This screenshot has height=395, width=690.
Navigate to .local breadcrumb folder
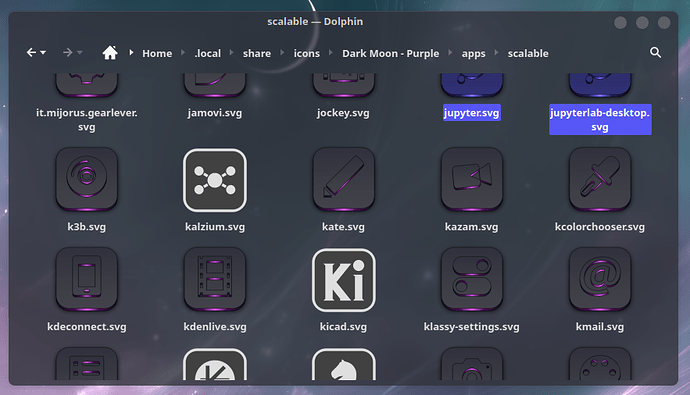pos(208,53)
